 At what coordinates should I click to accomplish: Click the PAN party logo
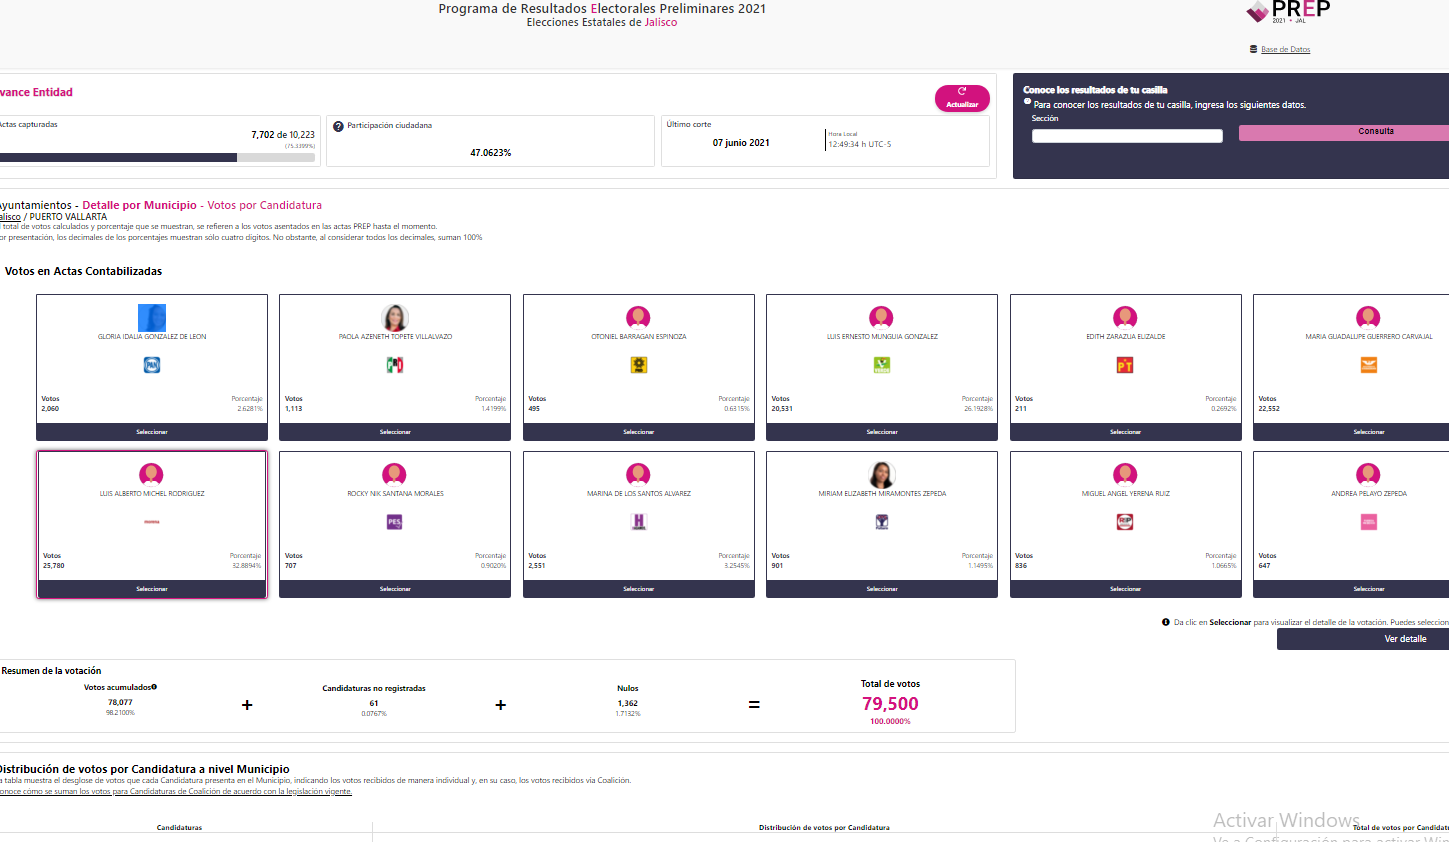[x=152, y=365]
